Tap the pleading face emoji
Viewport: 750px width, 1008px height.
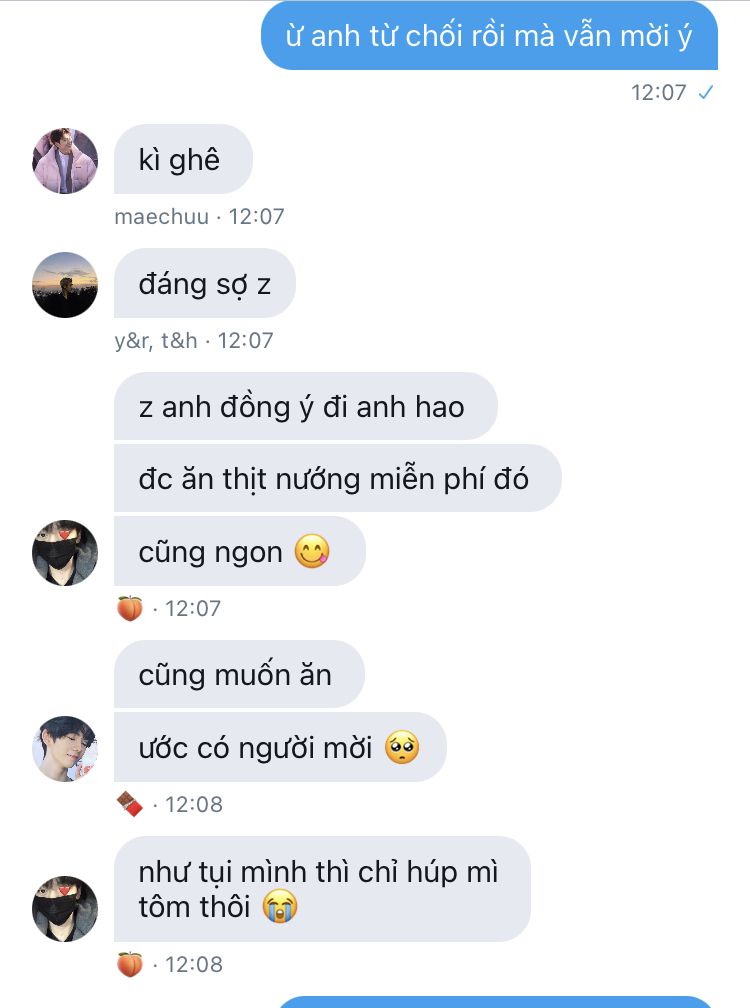(402, 748)
